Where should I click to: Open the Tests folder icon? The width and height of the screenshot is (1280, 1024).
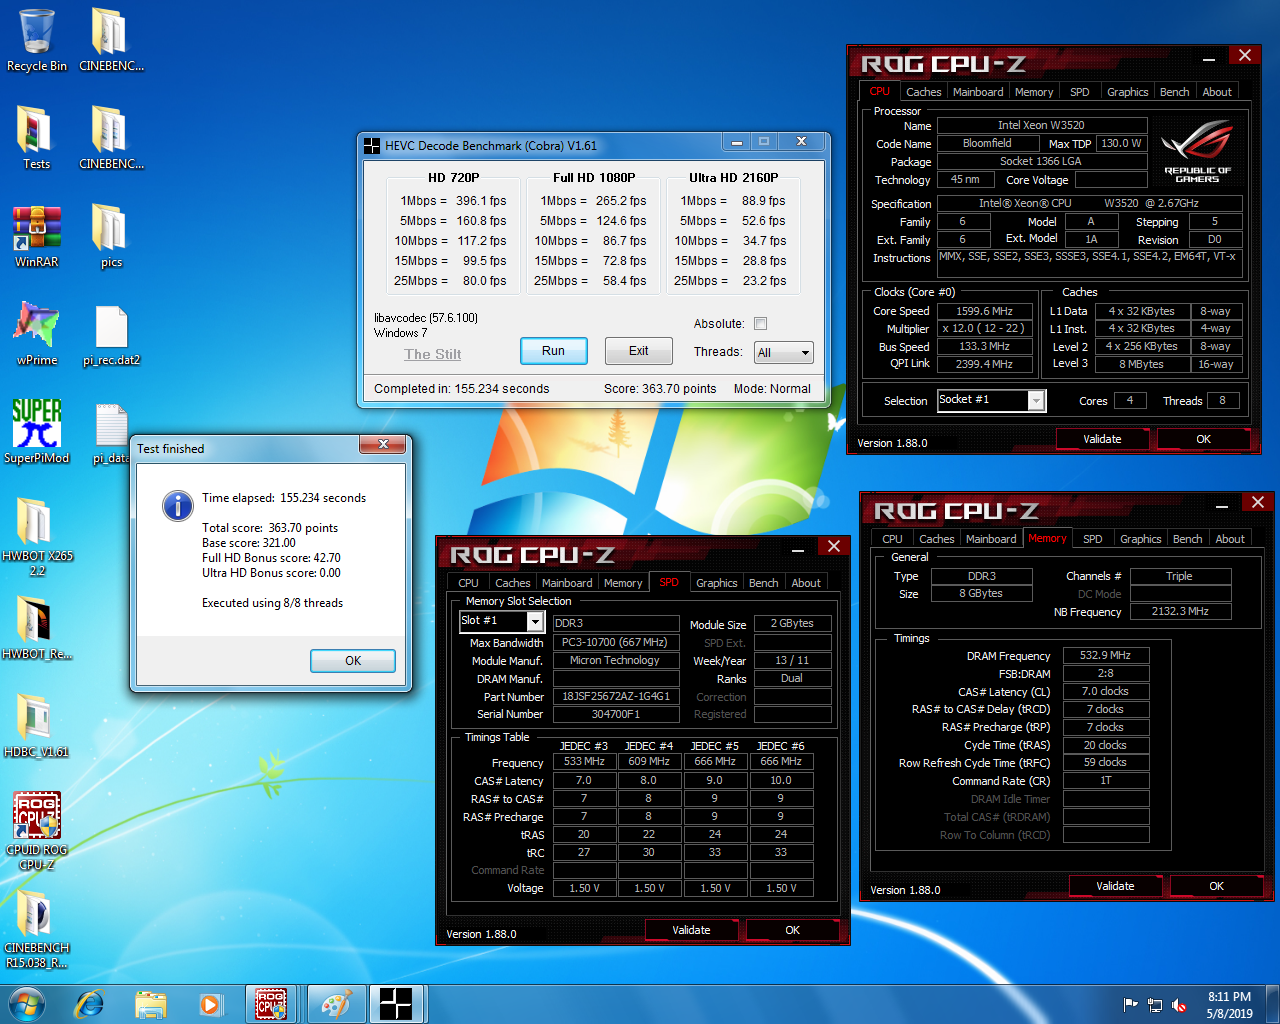36,138
